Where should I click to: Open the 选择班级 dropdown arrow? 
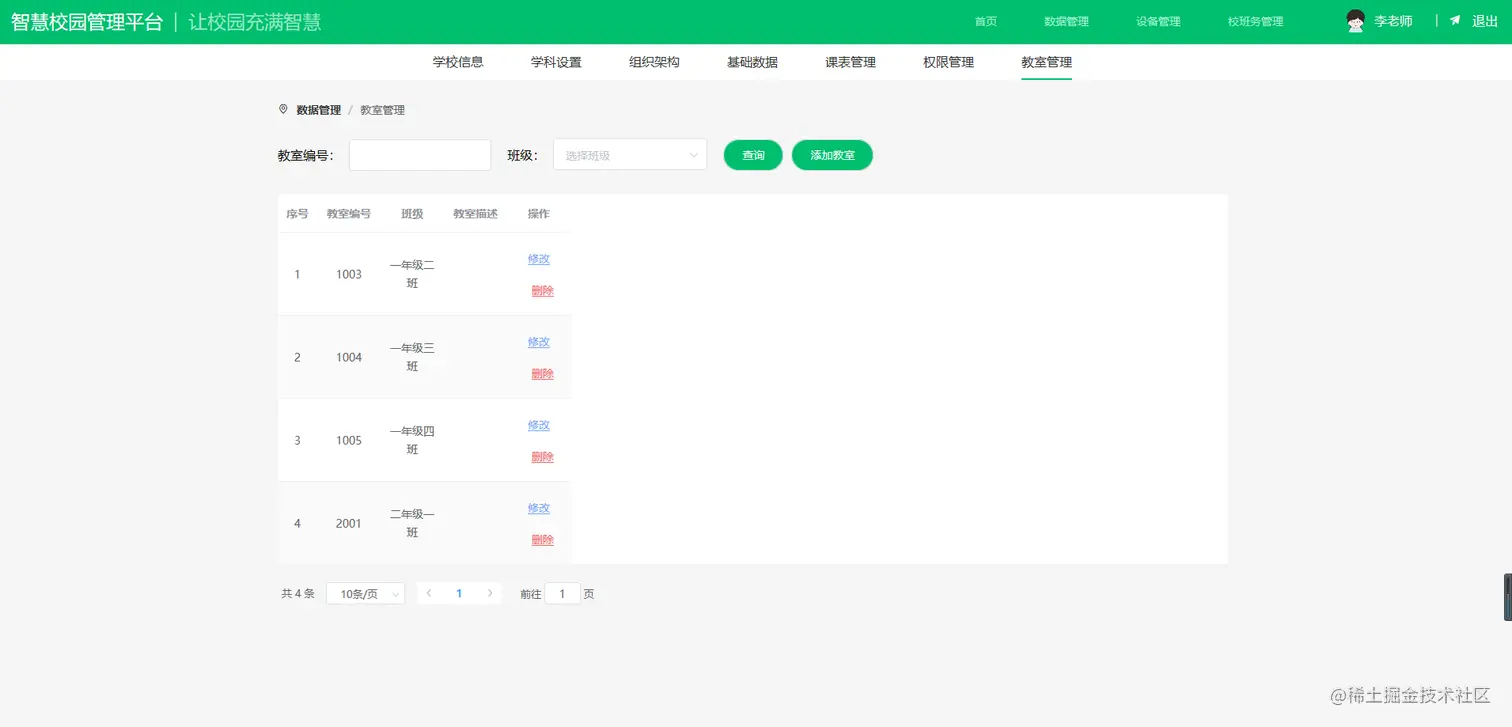pyautogui.click(x=694, y=155)
